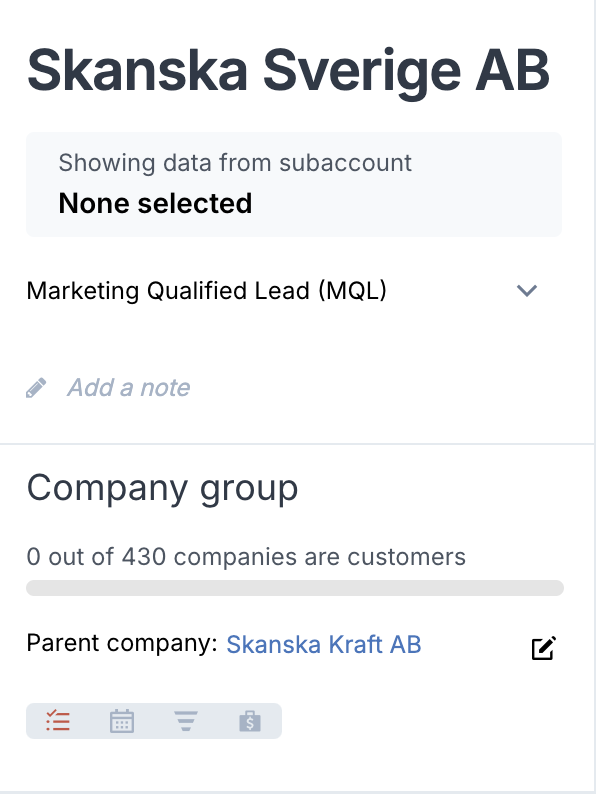Select the briefcase dollar orders icon
The image size is (596, 794).
coord(250,721)
